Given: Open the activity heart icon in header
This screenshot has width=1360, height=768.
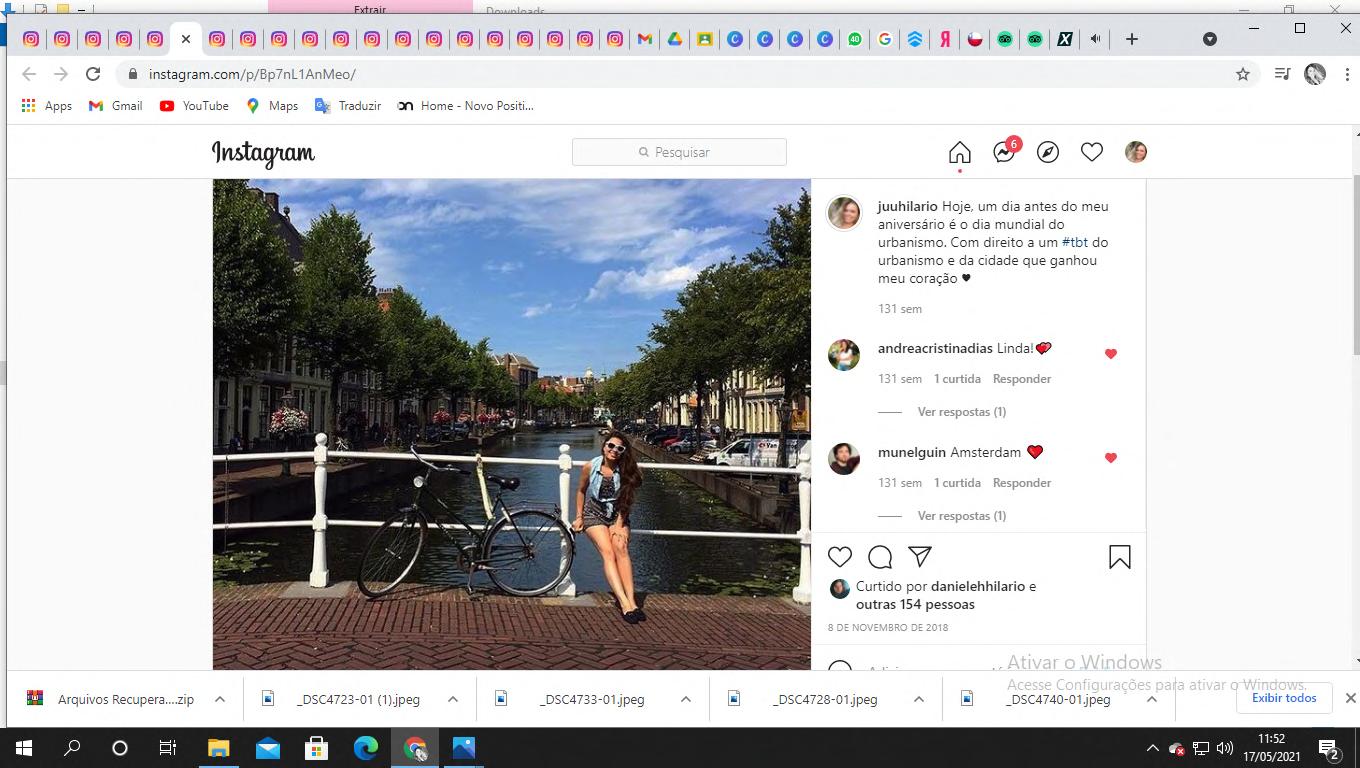Looking at the screenshot, I should tap(1092, 152).
